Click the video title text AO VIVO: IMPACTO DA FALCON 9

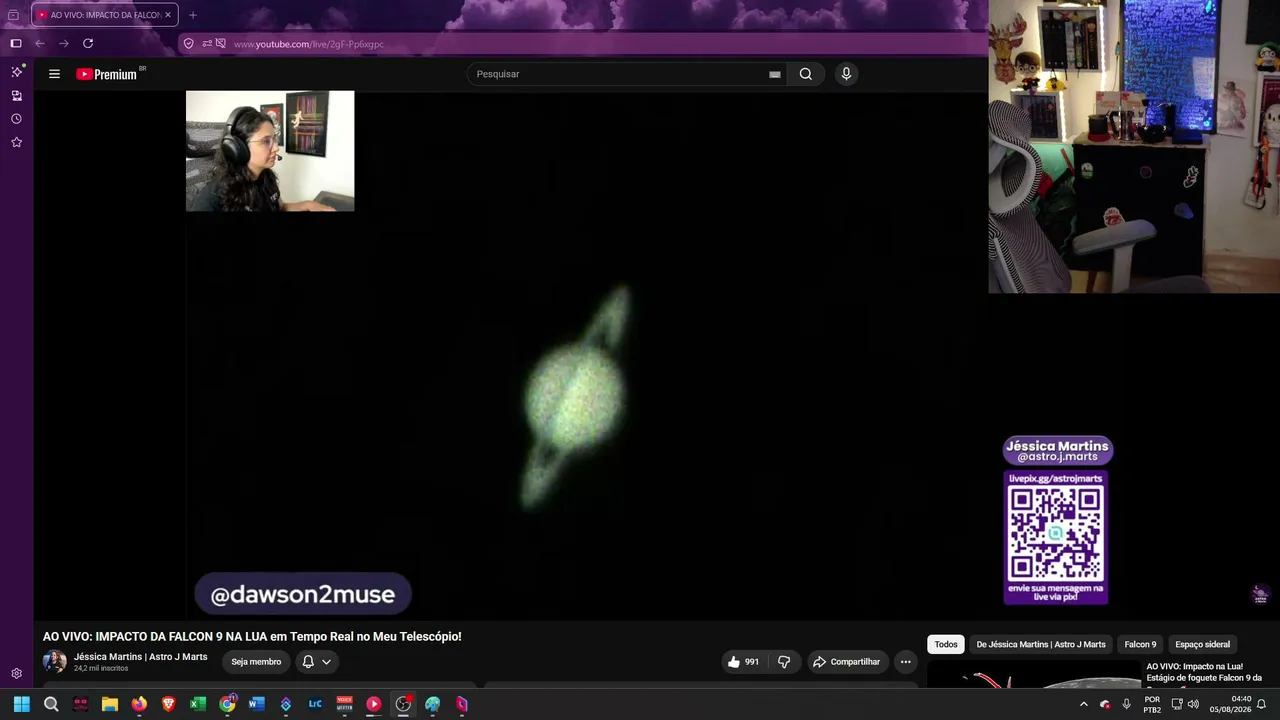[x=252, y=637]
